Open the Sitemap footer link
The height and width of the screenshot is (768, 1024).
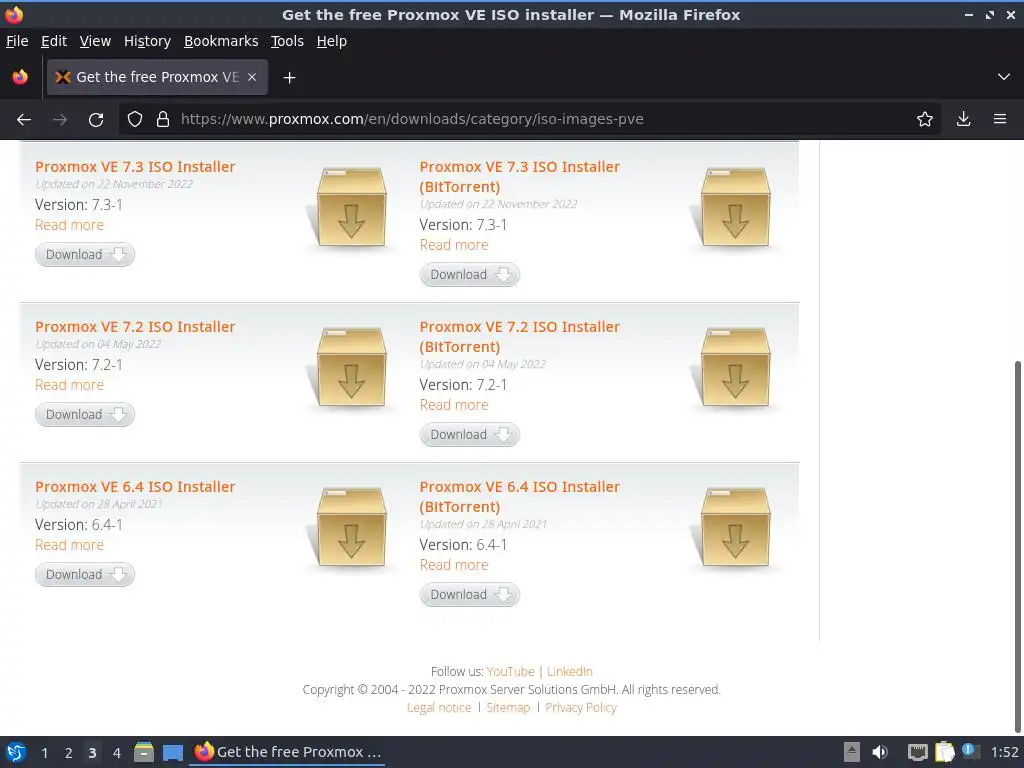point(508,707)
